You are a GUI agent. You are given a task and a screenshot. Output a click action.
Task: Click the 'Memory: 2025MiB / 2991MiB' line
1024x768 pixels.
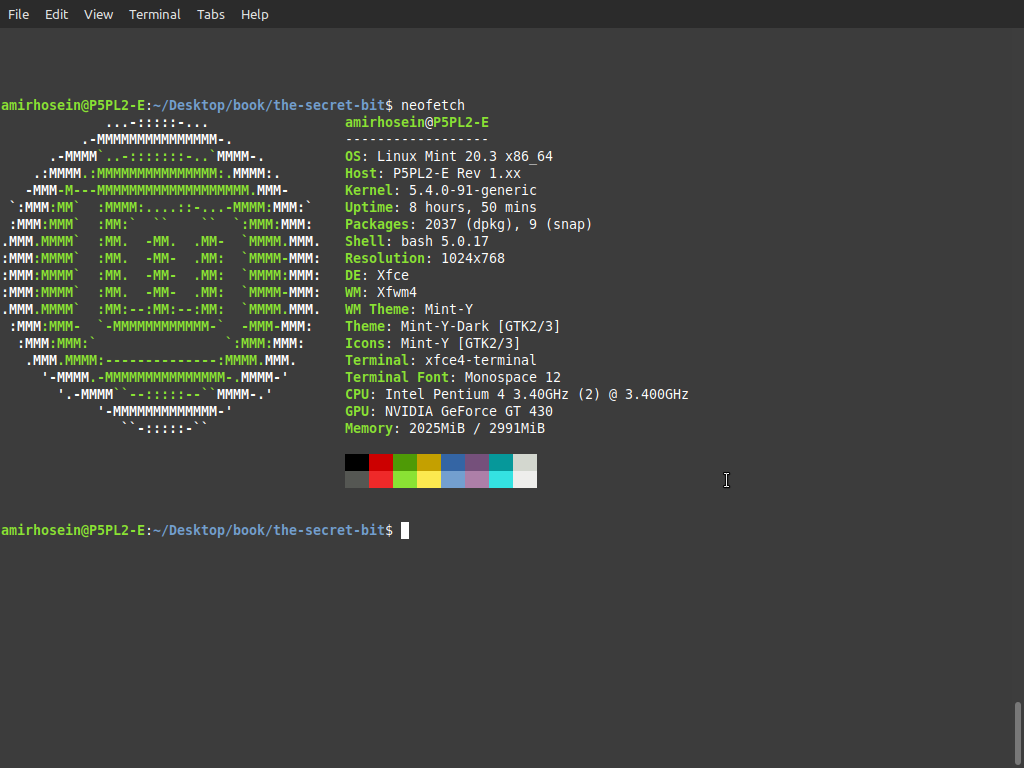445,428
